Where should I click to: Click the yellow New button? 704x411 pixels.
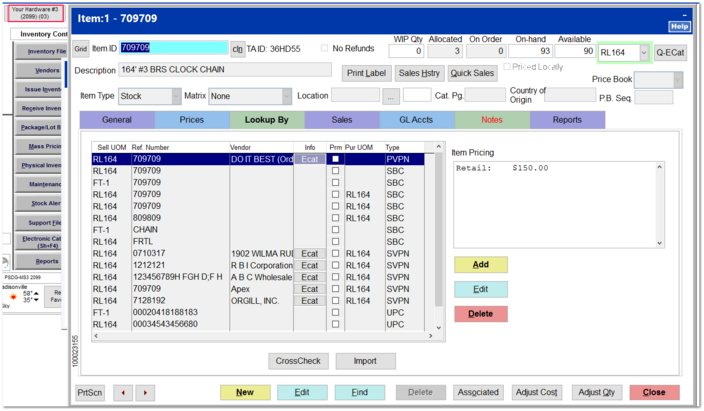click(245, 393)
